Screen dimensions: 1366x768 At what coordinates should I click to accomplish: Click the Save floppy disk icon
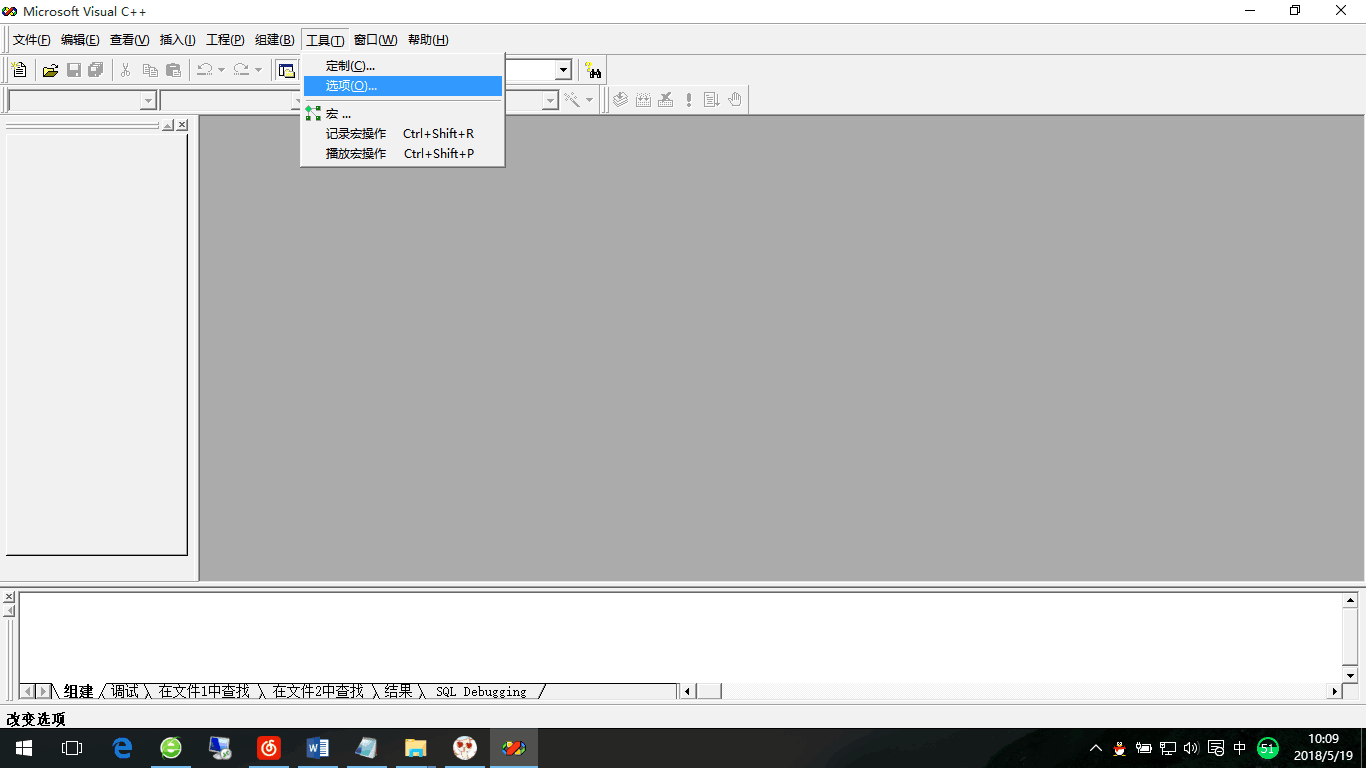tap(73, 70)
